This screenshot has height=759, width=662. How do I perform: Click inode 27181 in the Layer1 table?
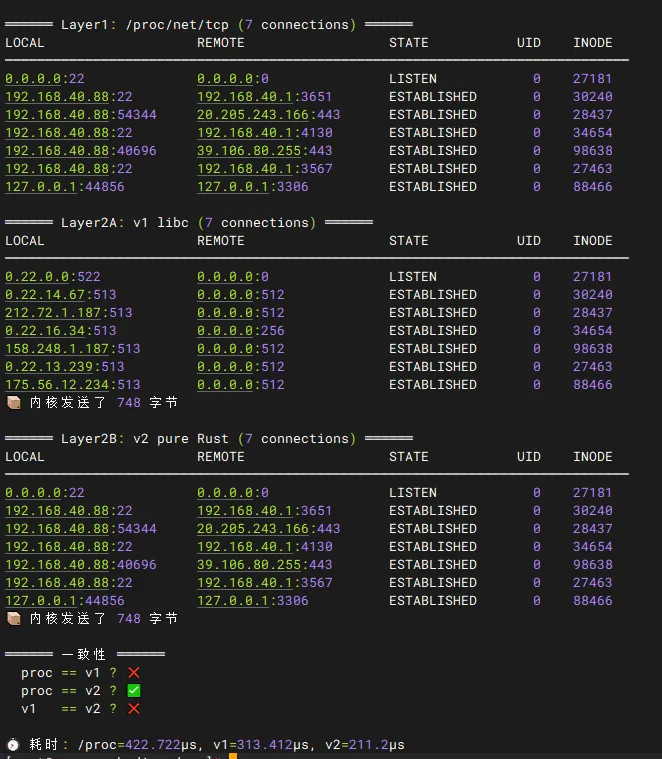(593, 78)
